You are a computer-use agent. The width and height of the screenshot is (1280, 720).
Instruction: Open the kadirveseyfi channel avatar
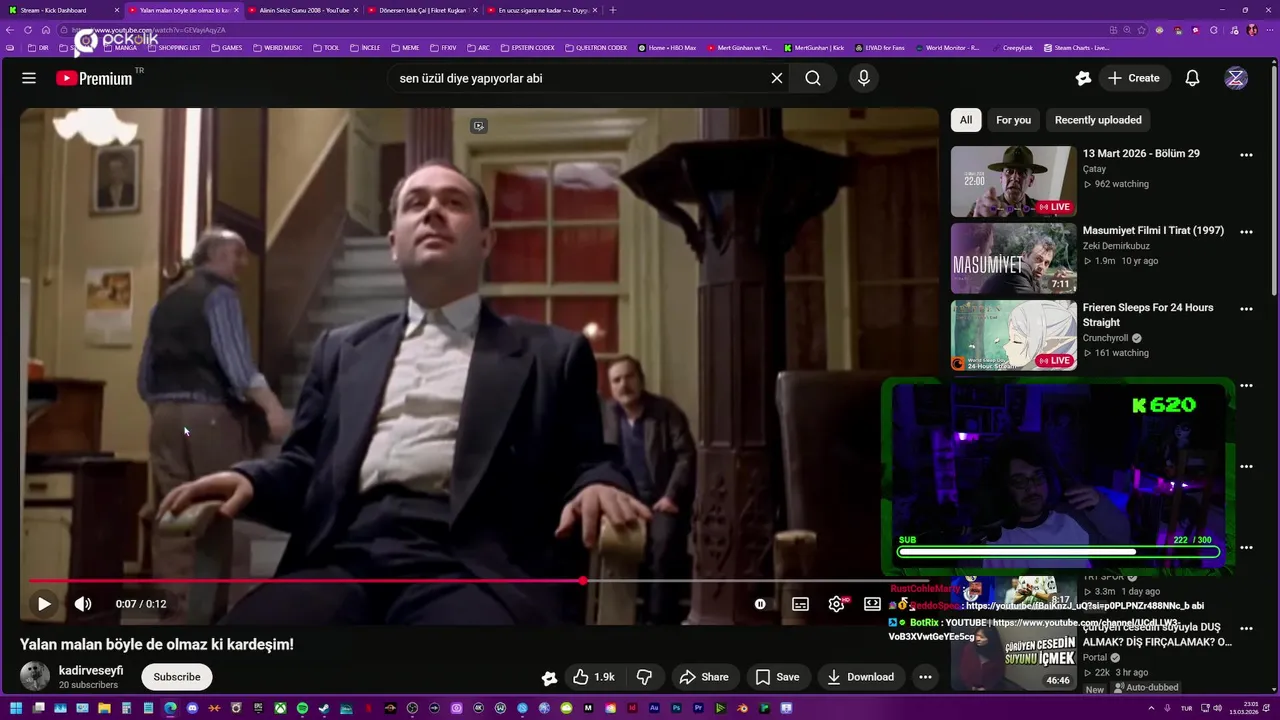(35, 677)
